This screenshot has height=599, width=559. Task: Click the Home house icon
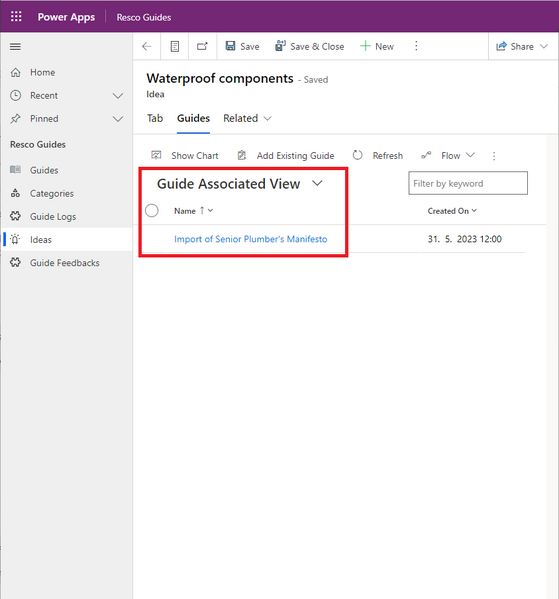point(15,72)
